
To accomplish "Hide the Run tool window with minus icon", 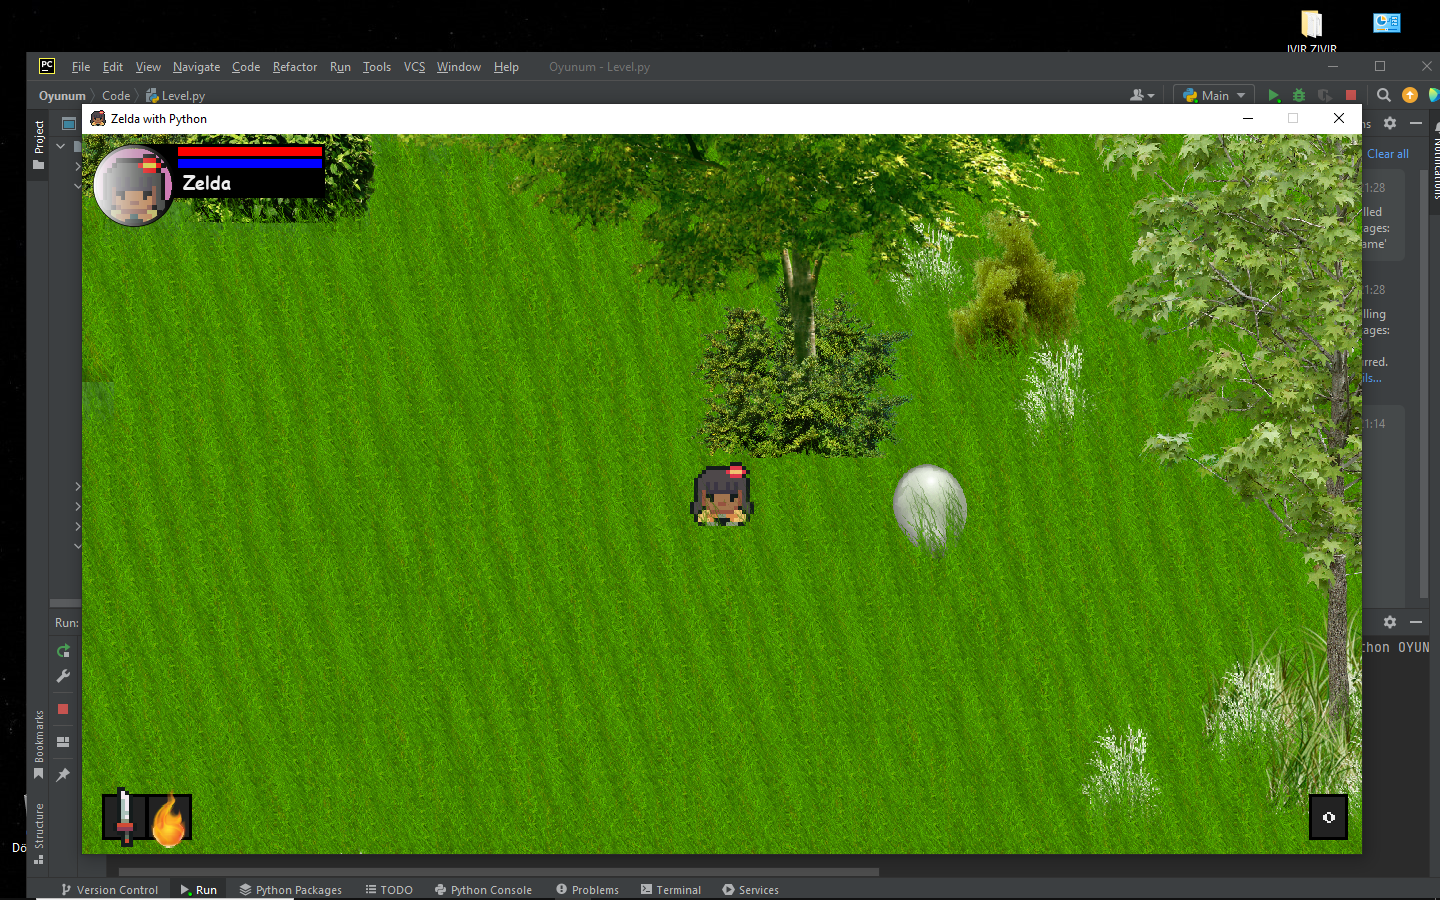I will click(1416, 622).
